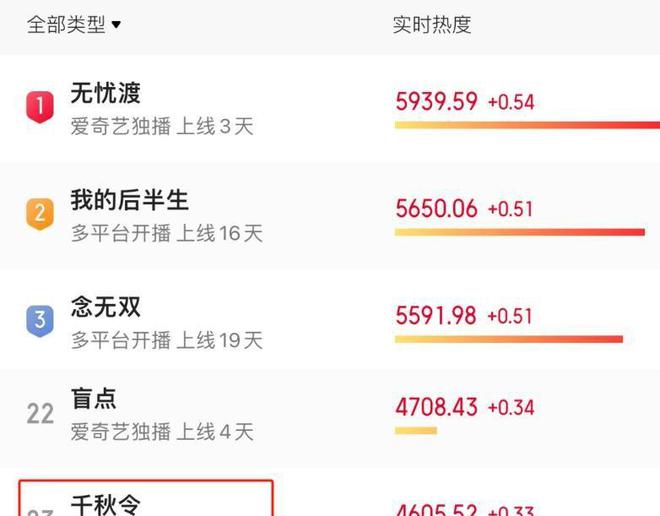The image size is (660, 516).
Task: Open the show titled 念无双
Action: pos(105,306)
